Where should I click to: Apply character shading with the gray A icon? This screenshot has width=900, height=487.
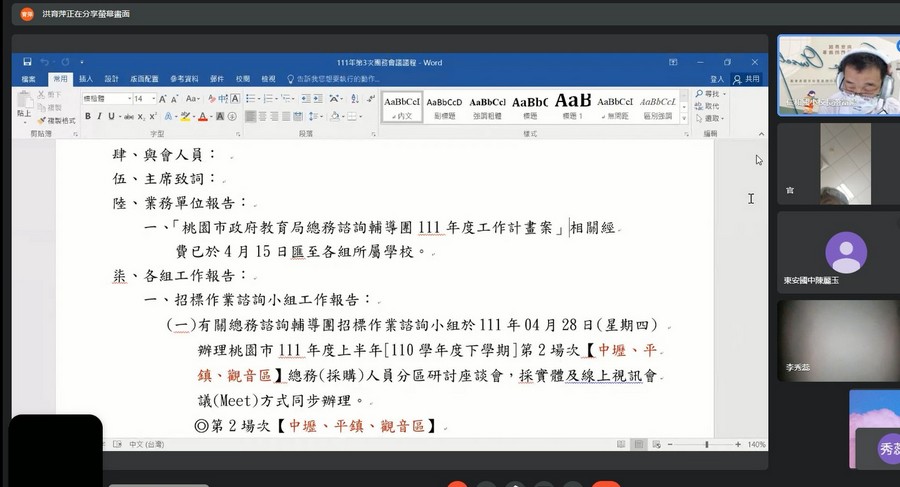[x=220, y=117]
